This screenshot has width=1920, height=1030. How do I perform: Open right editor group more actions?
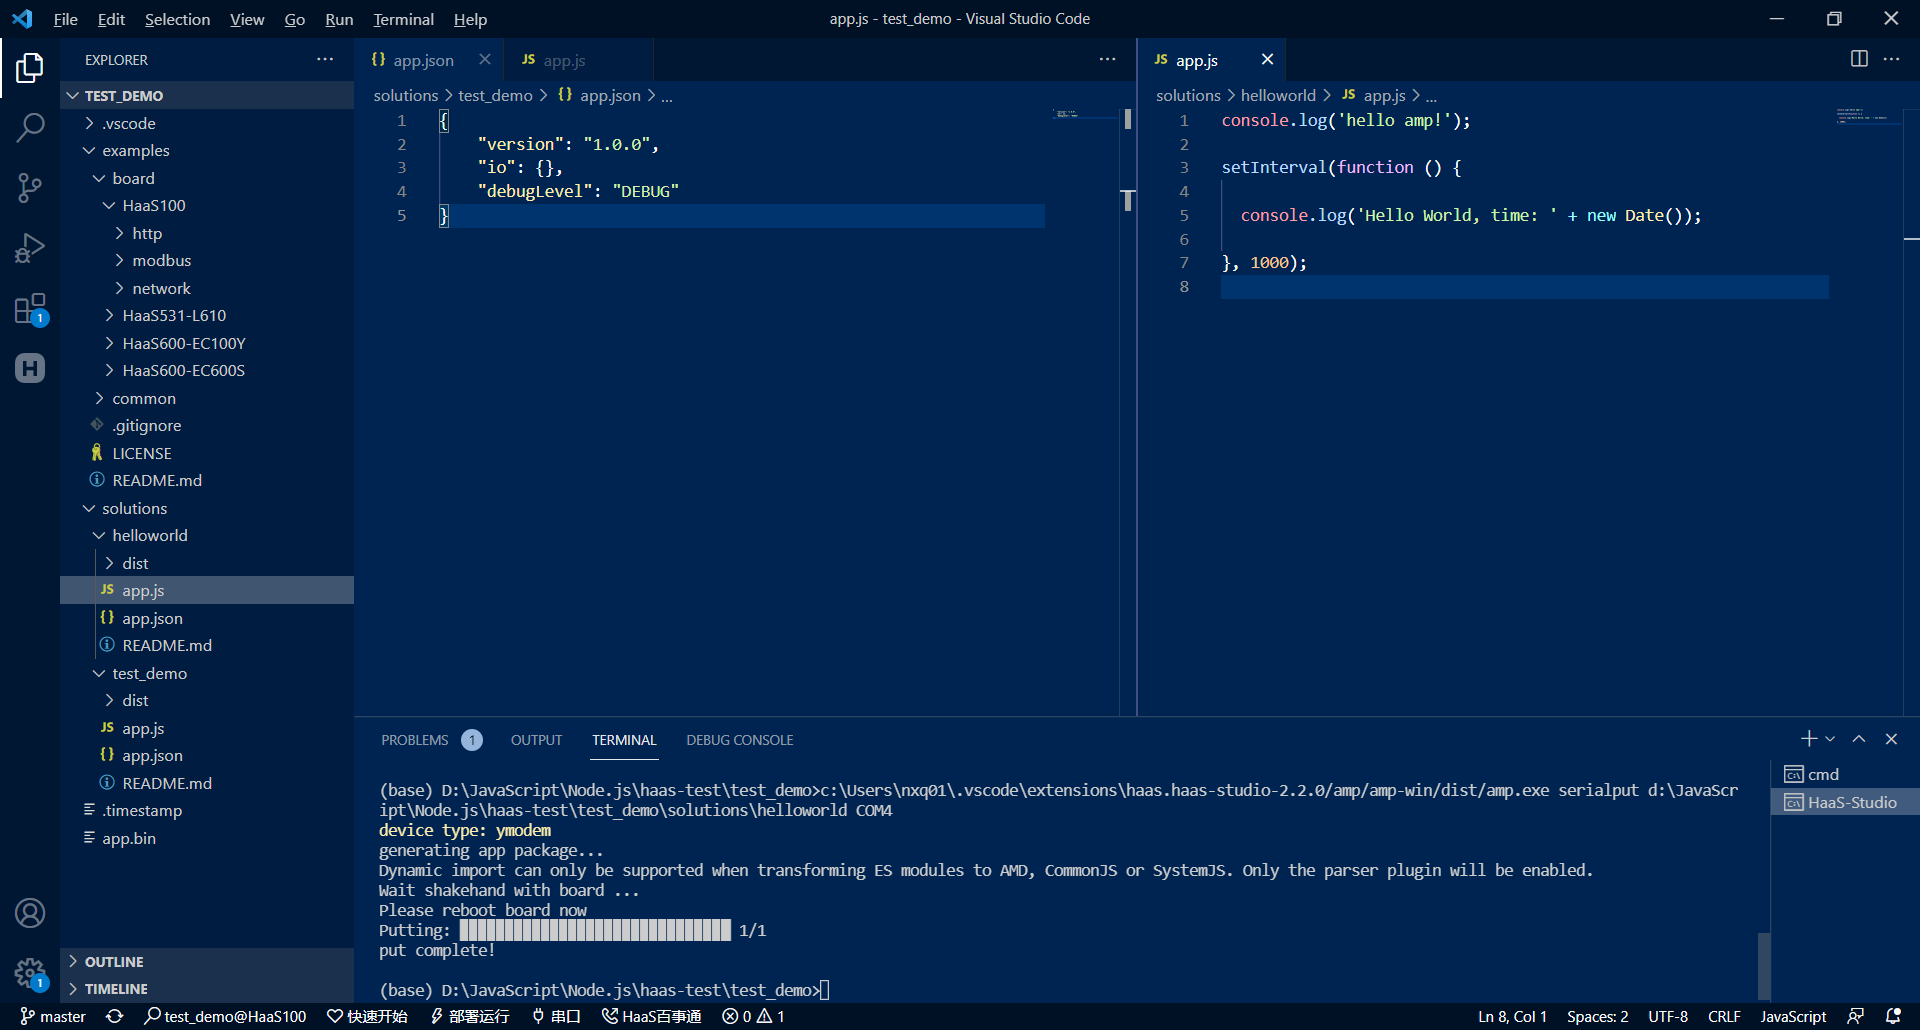coord(1891,59)
